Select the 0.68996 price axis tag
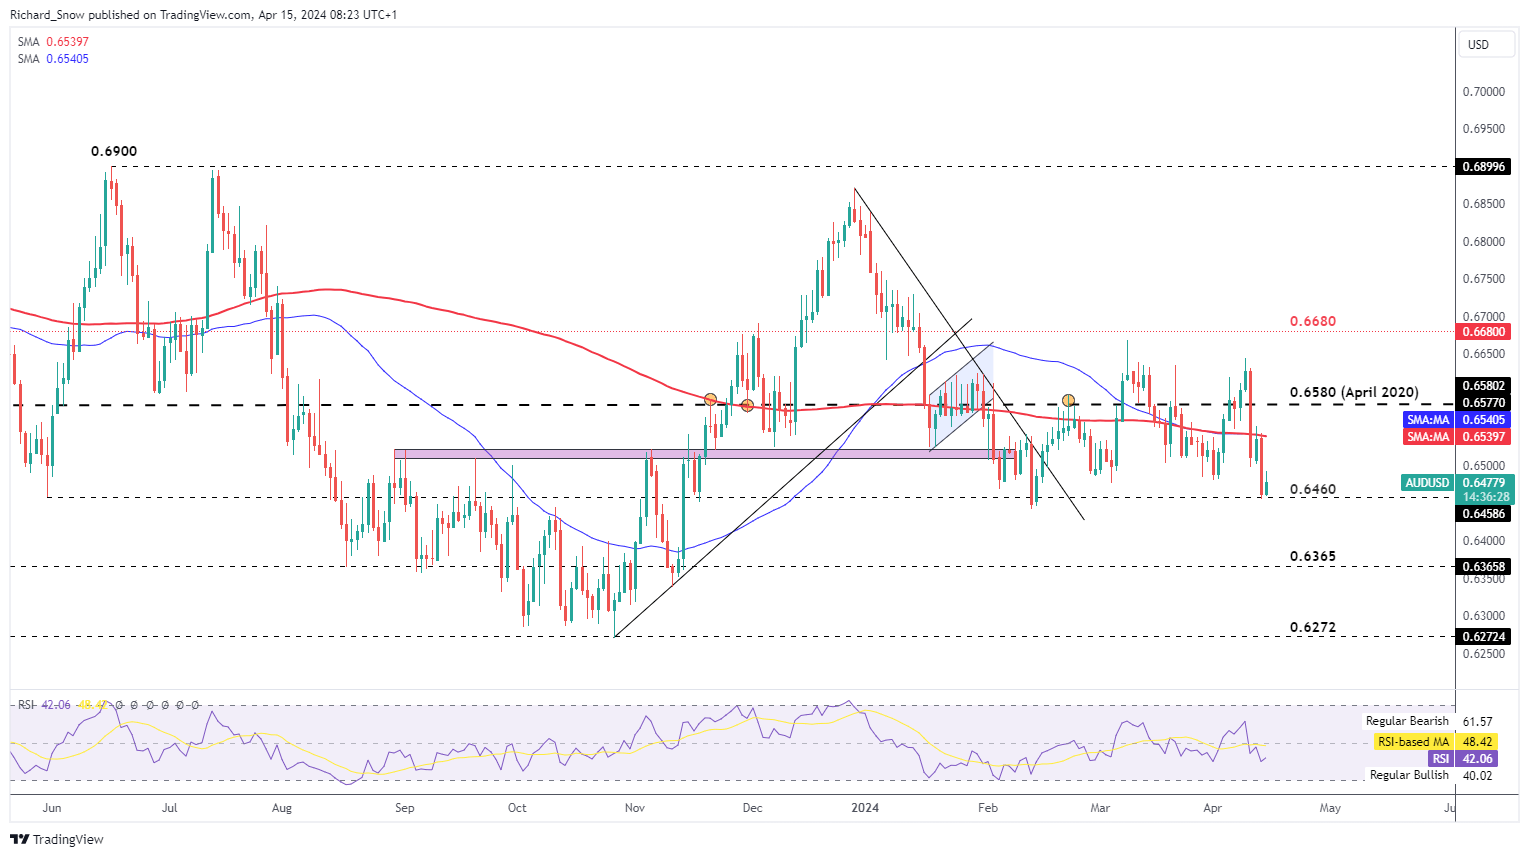This screenshot has height=857, width=1529. pos(1484,167)
